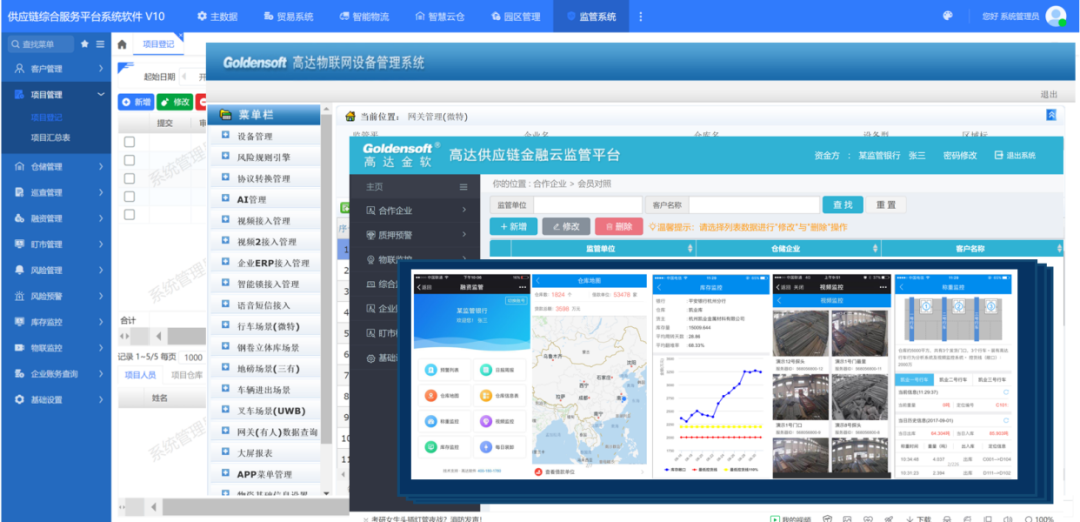Tick the fifth row checkbox in project table
1080x522 pixels.
coord(129,214)
